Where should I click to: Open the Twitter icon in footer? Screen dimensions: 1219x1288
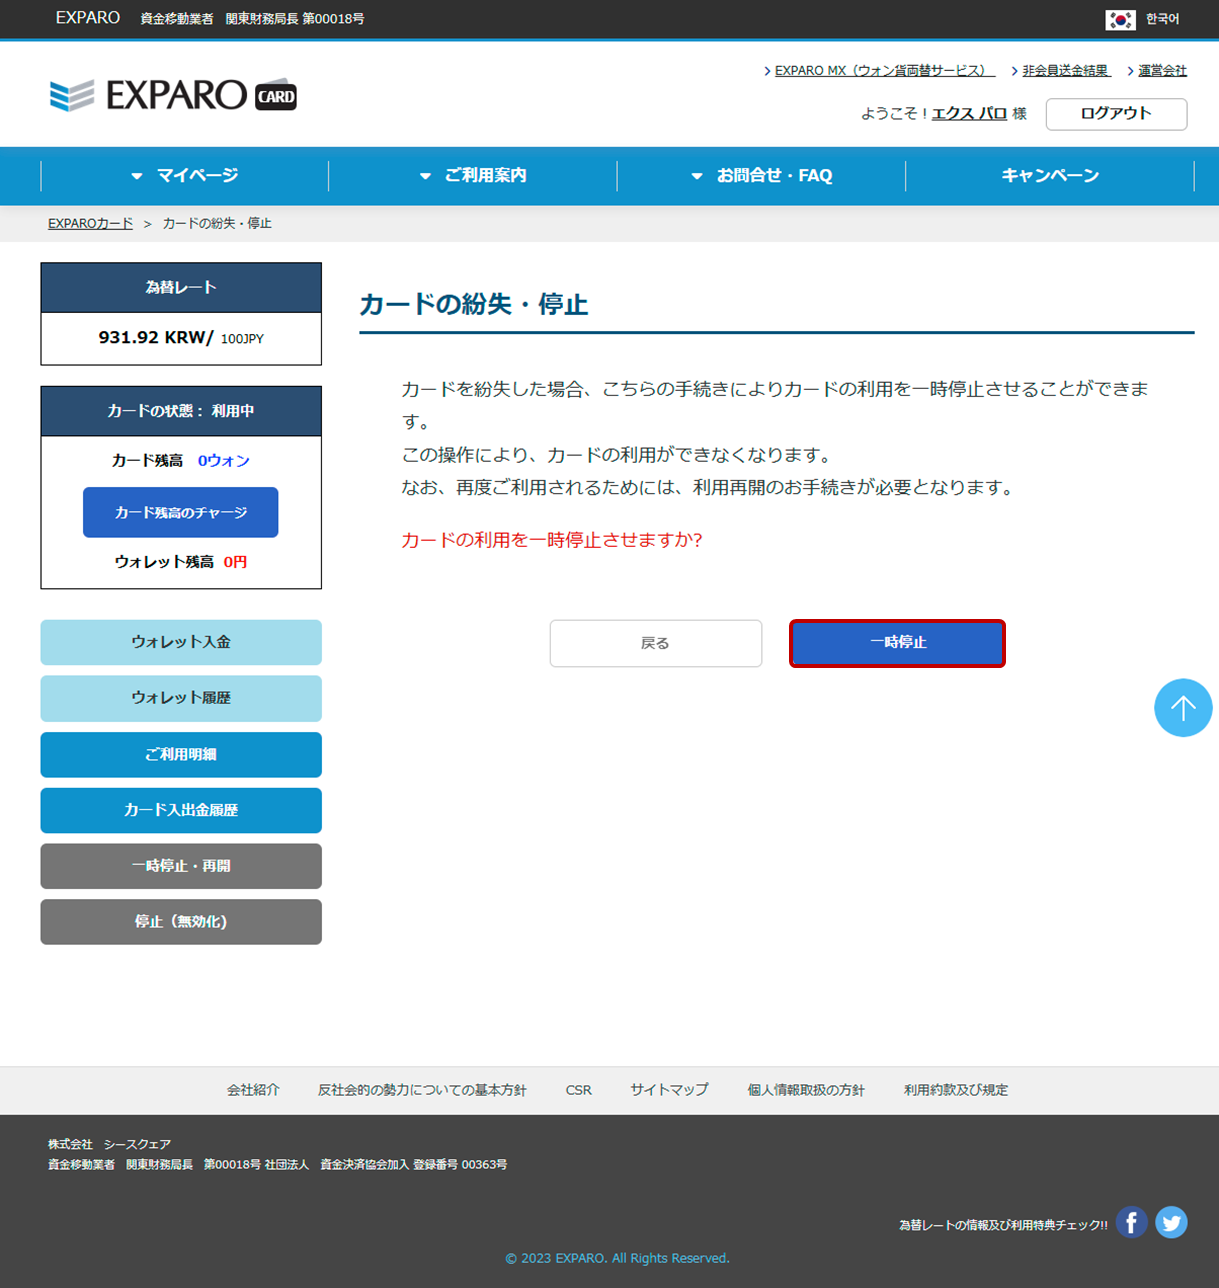pos(1171,1222)
